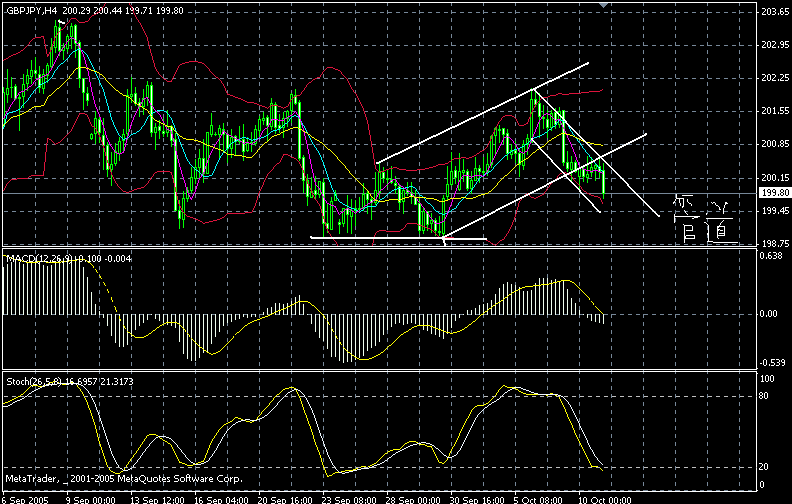Click the 80 stochastic level label
The height and width of the screenshot is (504, 792).
(x=764, y=396)
